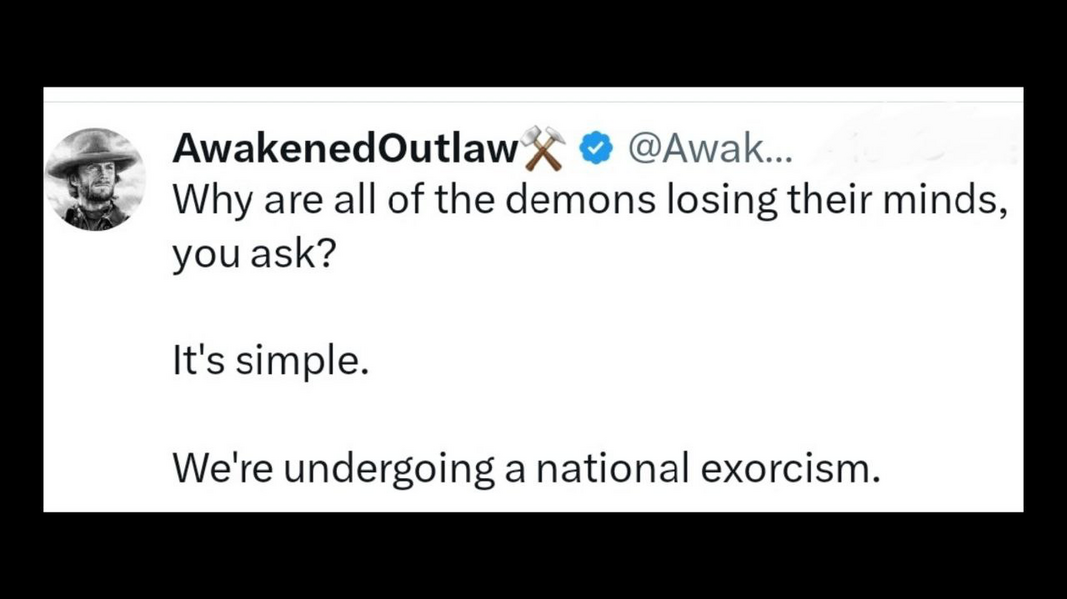Click the AwakenedOutlaw display name
Viewport: 1067px width, 599px height.
point(344,148)
